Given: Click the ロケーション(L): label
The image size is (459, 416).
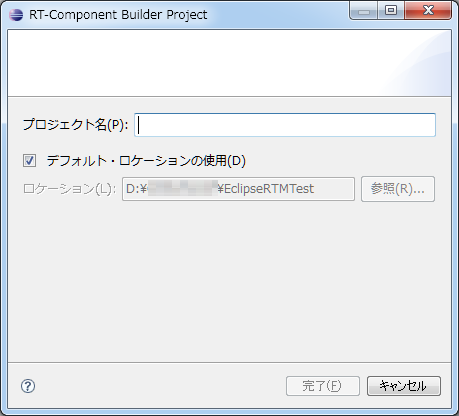Looking at the screenshot, I should tap(69, 189).
